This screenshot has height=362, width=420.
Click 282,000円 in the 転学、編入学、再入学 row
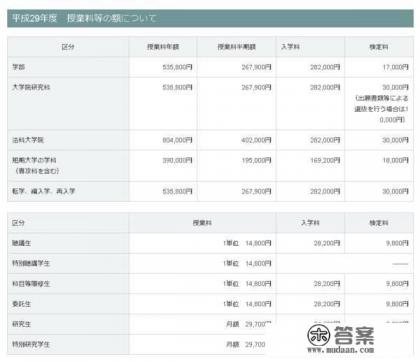point(325,191)
